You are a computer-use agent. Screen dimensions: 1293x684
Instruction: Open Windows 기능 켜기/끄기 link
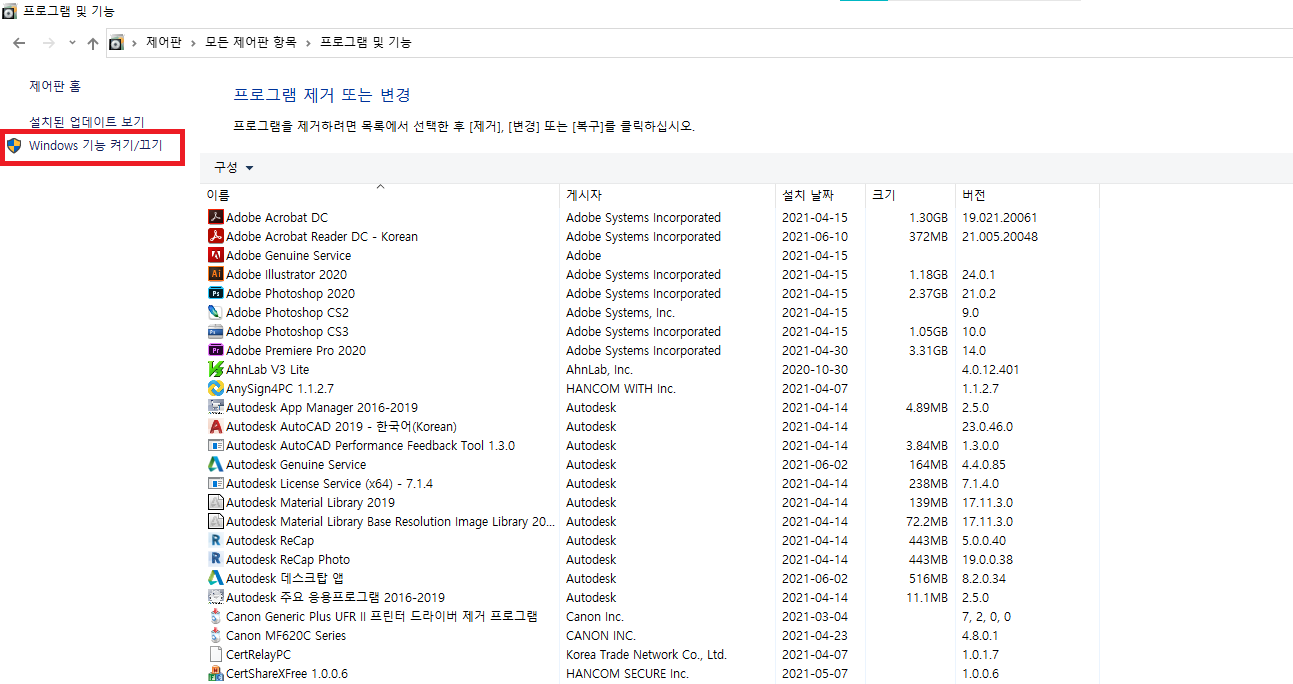click(95, 146)
